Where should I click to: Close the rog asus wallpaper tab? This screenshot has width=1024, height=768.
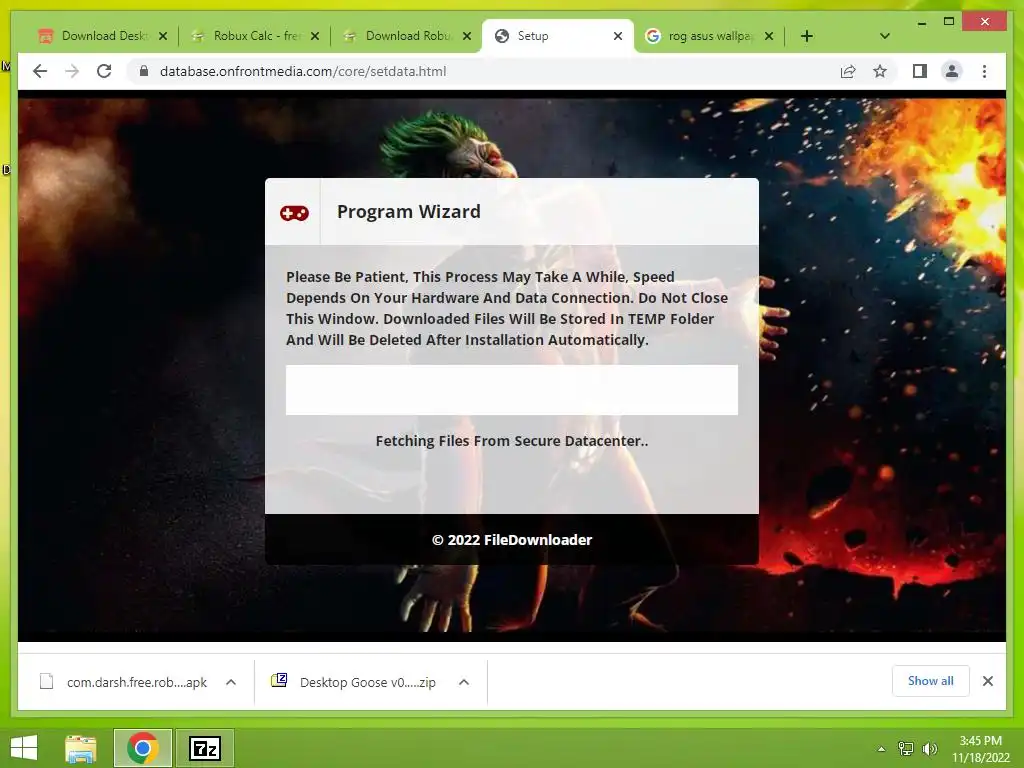[x=769, y=36]
